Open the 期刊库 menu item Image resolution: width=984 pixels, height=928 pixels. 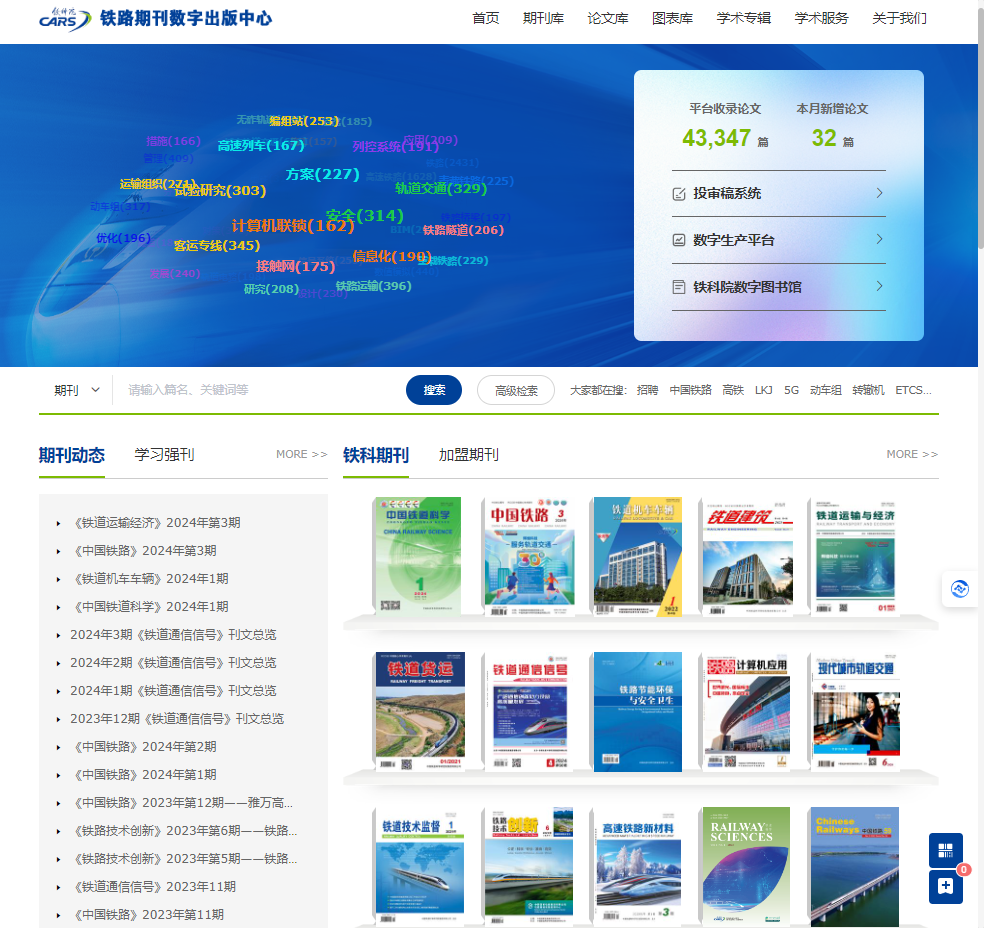(543, 18)
